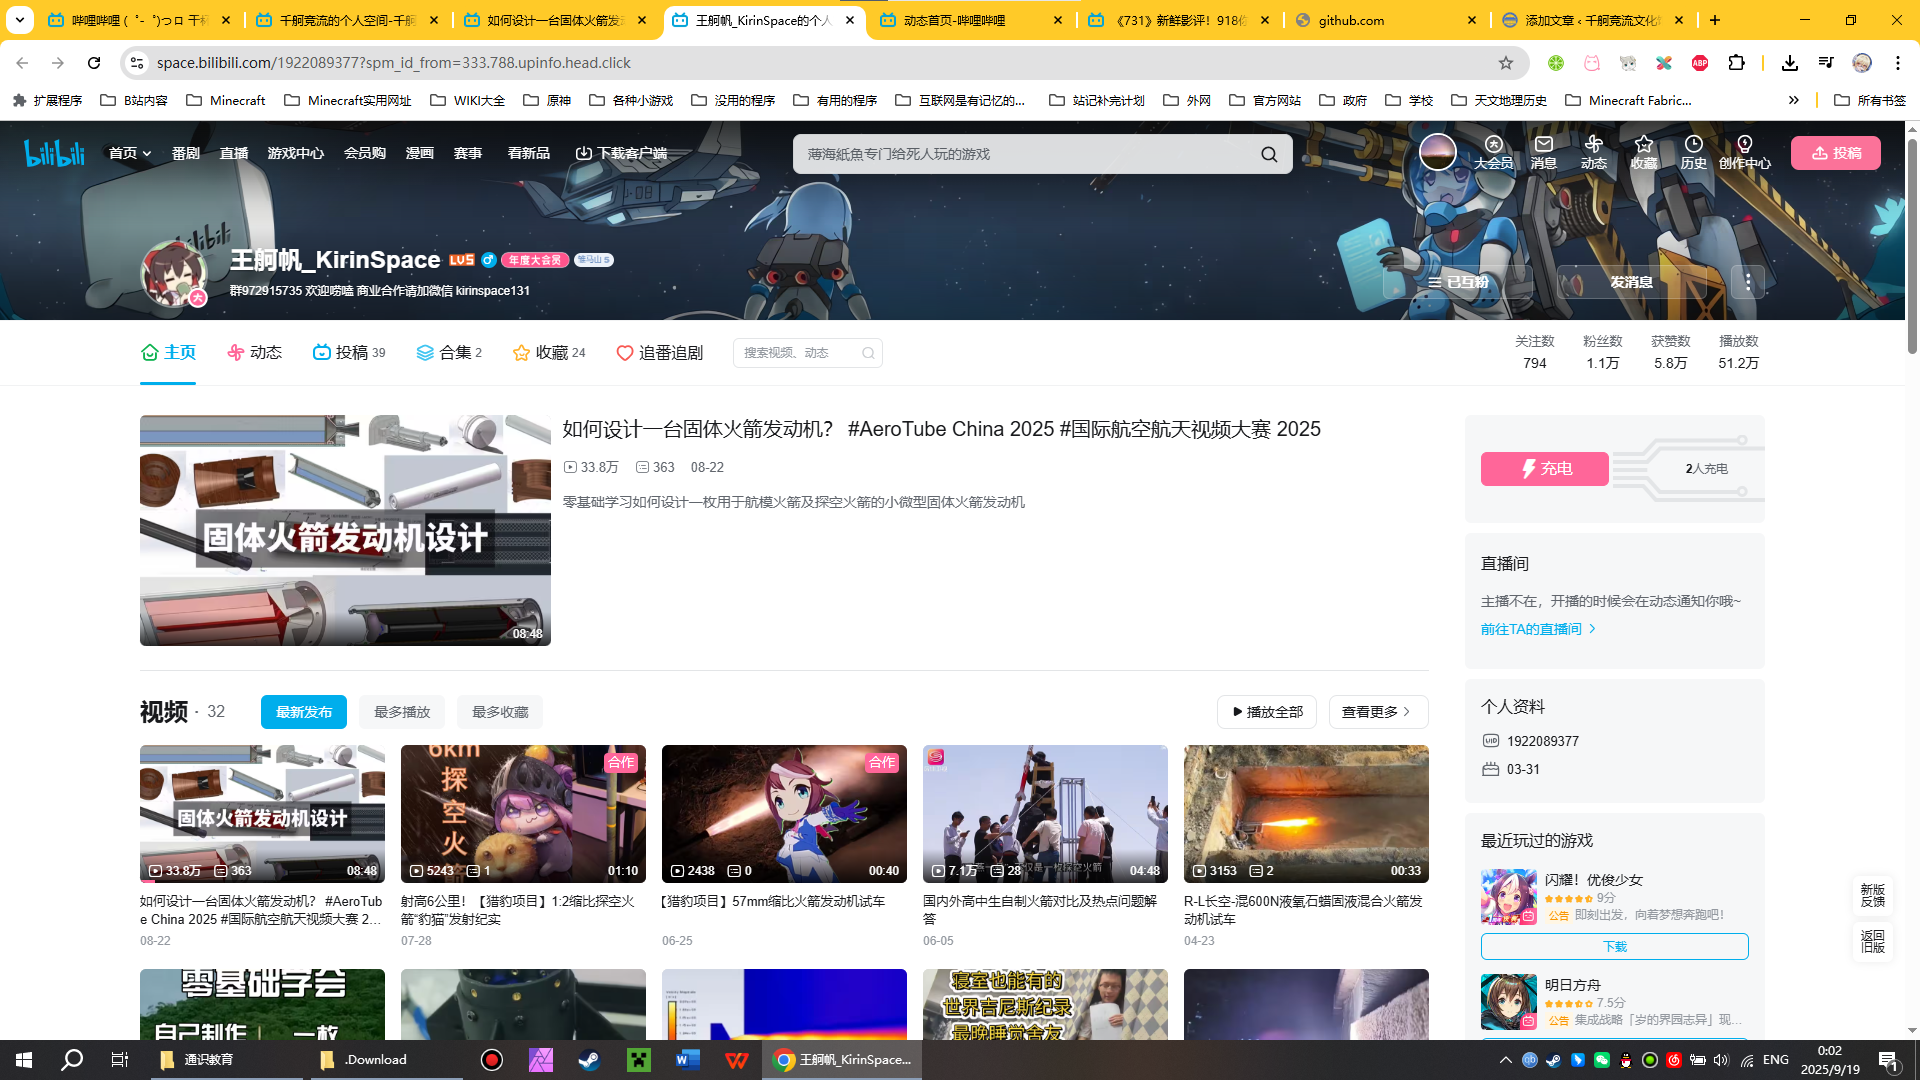Open the 历史 history clock icon
Screen dimensions: 1920x1080
(x=1693, y=152)
